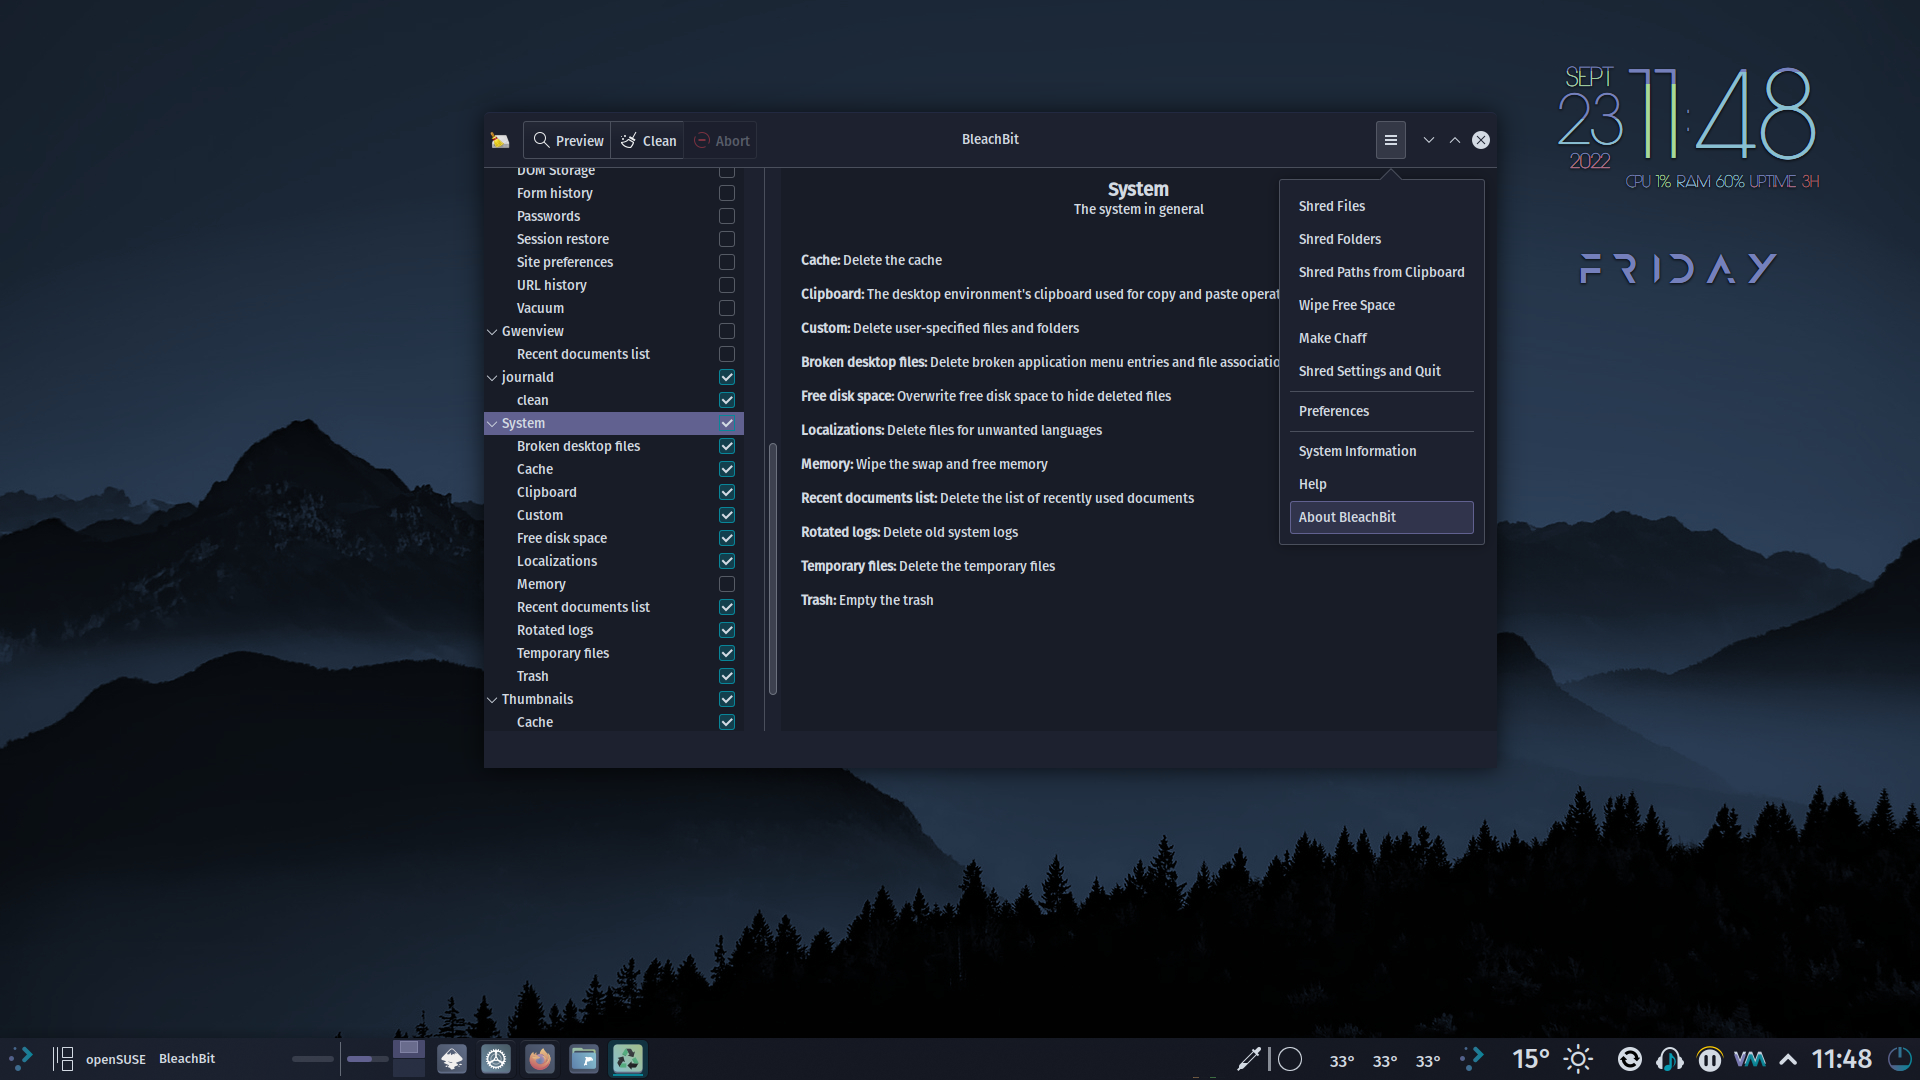The image size is (1920, 1080).
Task: Uncheck the Trash checkbox
Action: click(x=727, y=676)
